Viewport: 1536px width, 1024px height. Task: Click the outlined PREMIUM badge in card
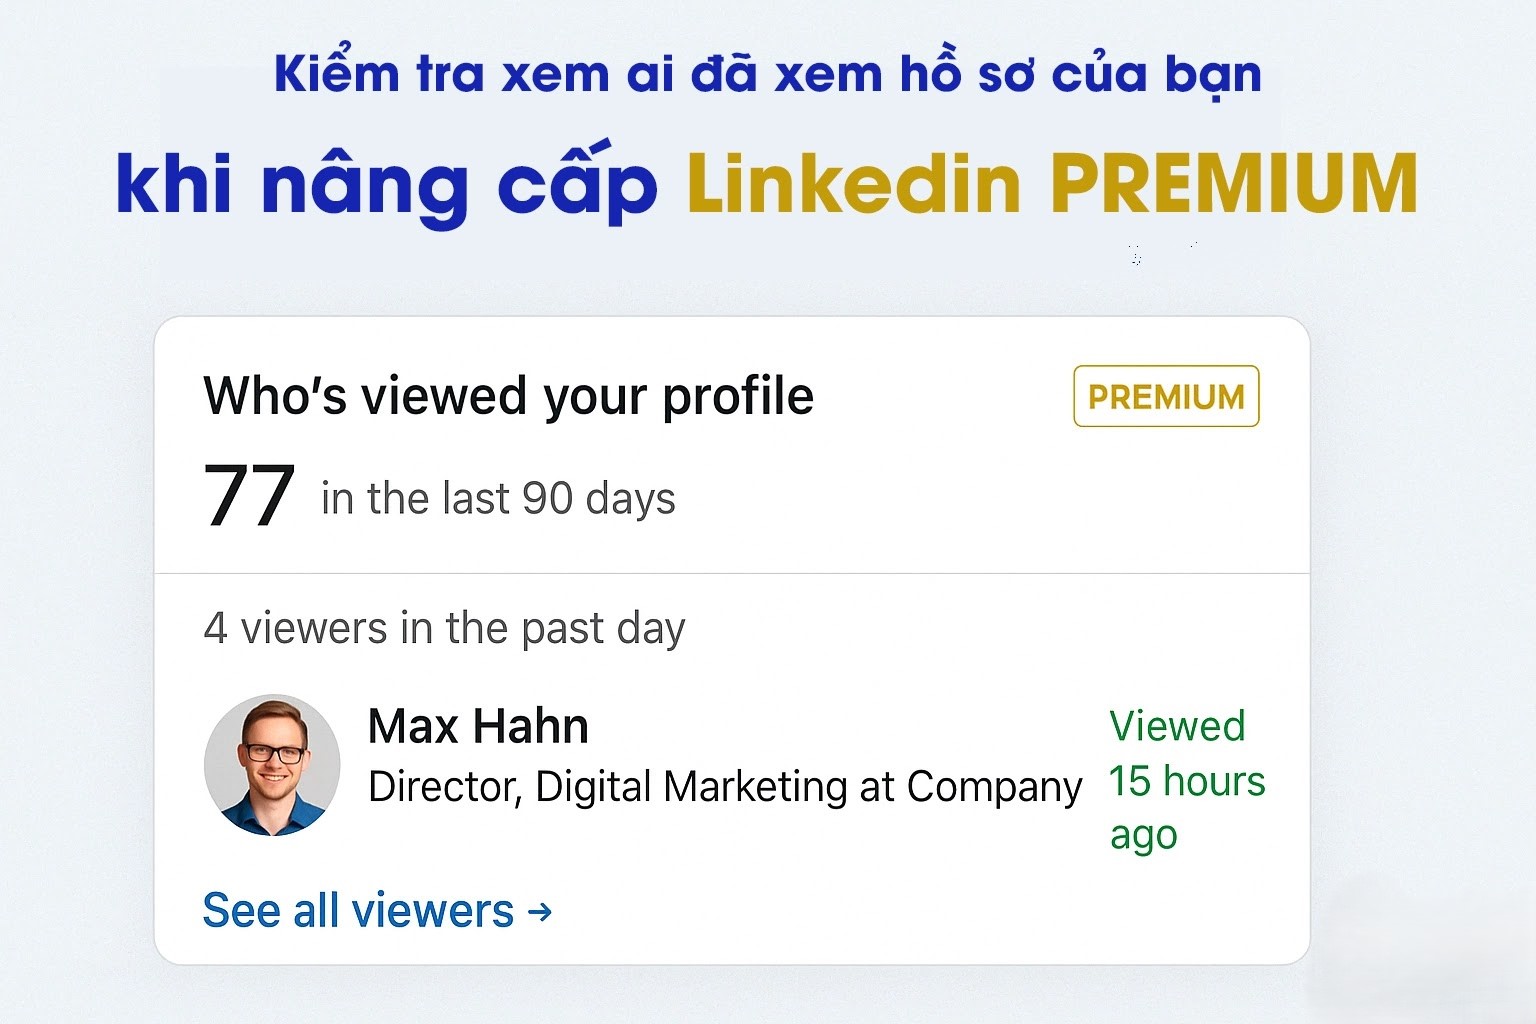[x=1166, y=397]
